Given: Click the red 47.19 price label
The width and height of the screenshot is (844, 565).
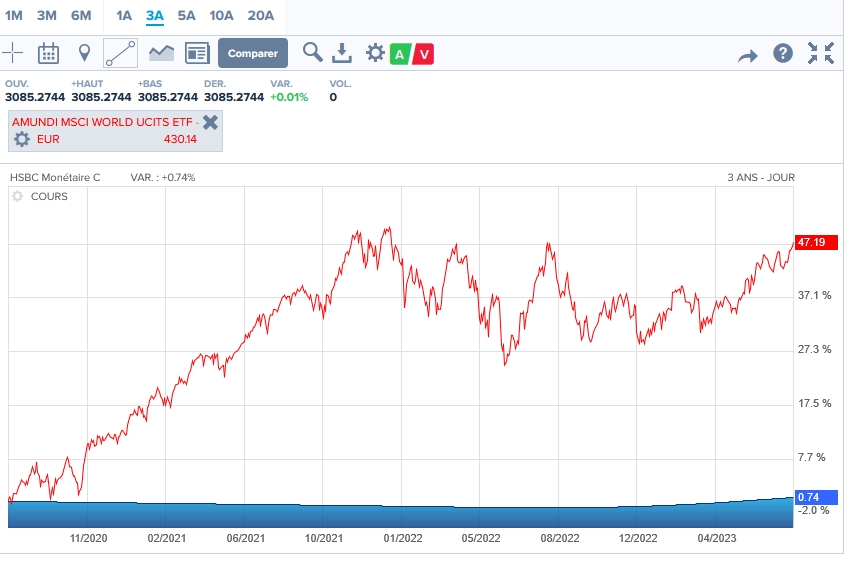Looking at the screenshot, I should [x=812, y=242].
